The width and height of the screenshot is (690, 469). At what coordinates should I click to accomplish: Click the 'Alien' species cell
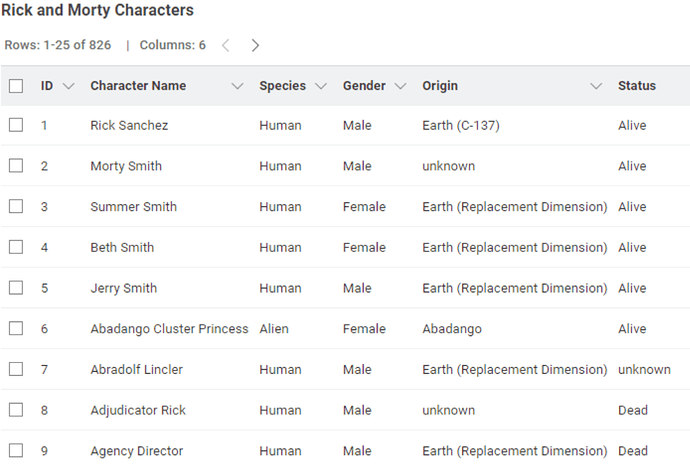click(x=274, y=329)
